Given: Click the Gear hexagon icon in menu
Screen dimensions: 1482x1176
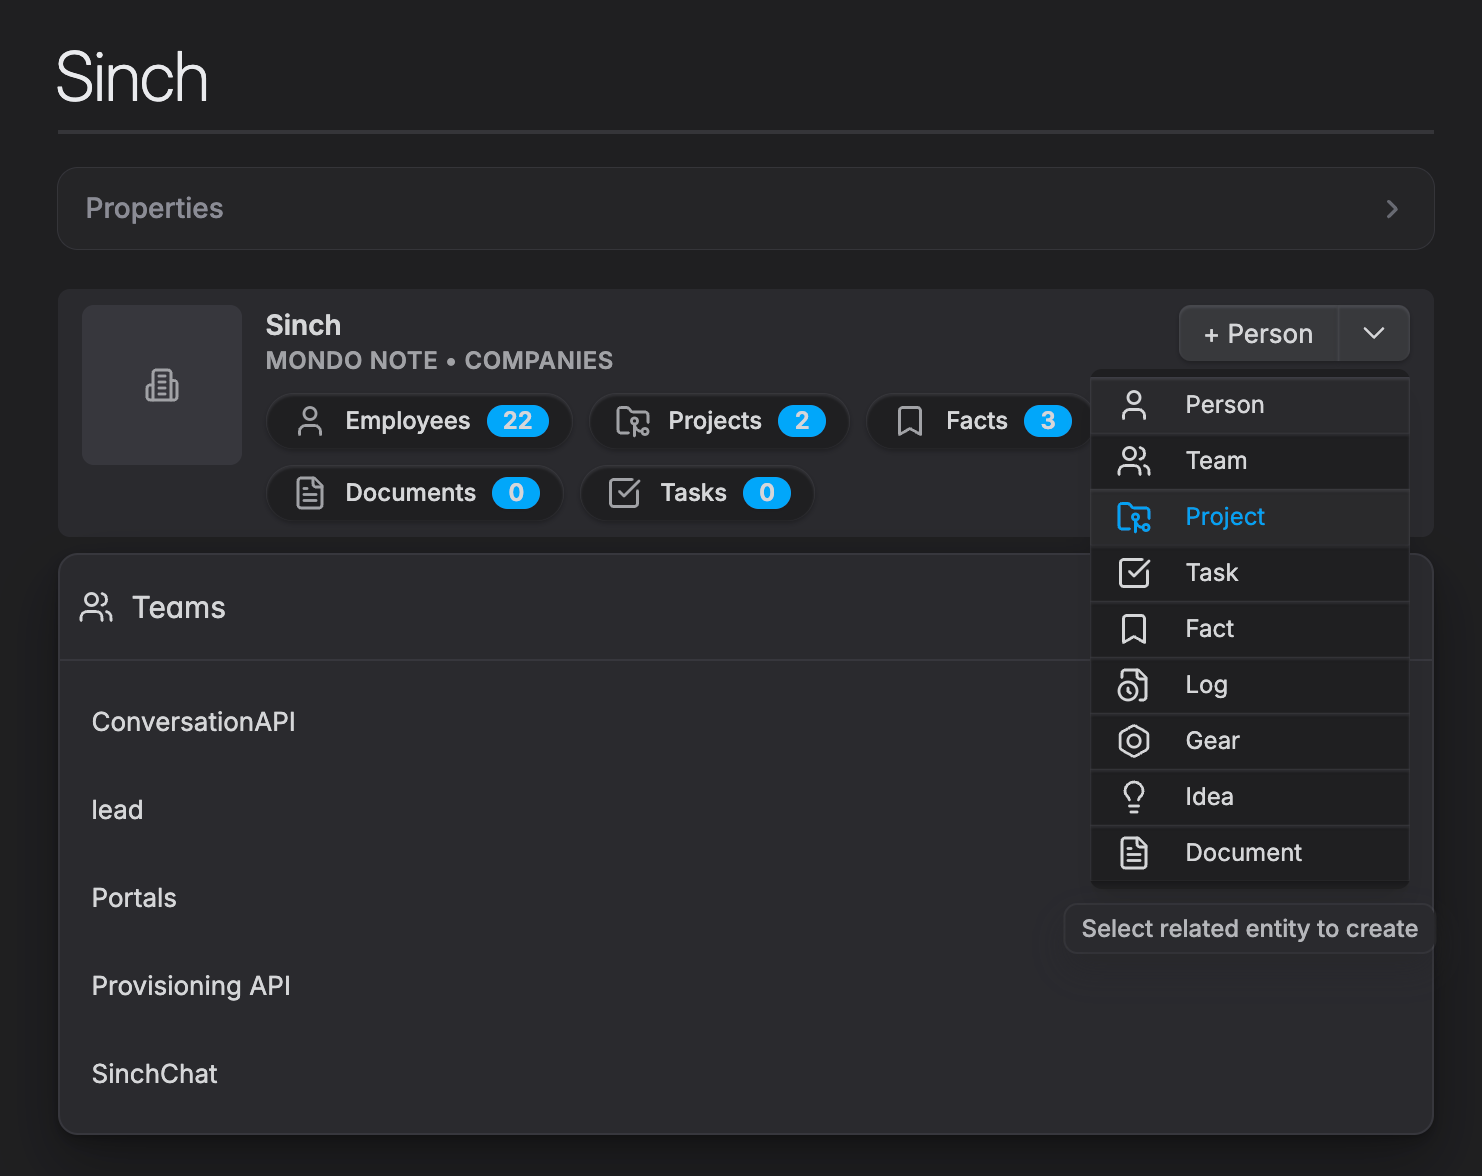Looking at the screenshot, I should point(1134,741).
